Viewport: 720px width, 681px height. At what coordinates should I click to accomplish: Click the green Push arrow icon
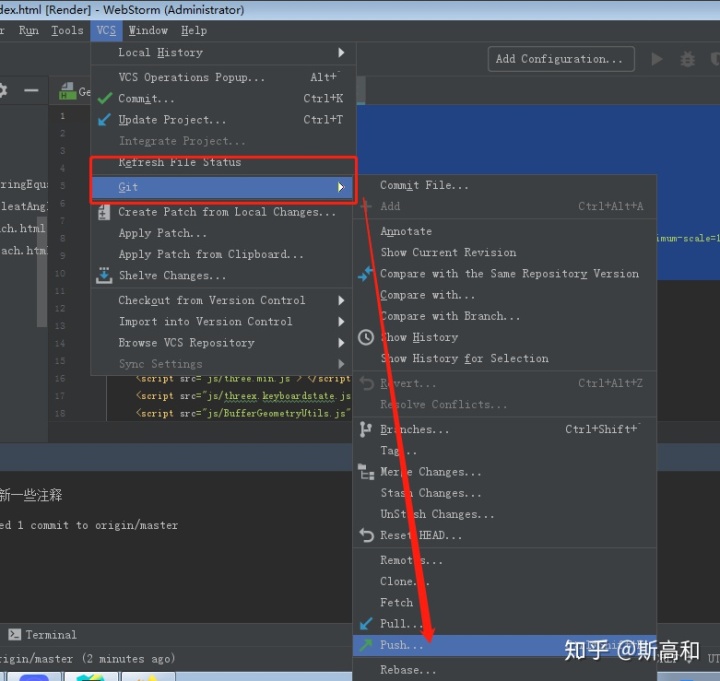click(x=366, y=645)
